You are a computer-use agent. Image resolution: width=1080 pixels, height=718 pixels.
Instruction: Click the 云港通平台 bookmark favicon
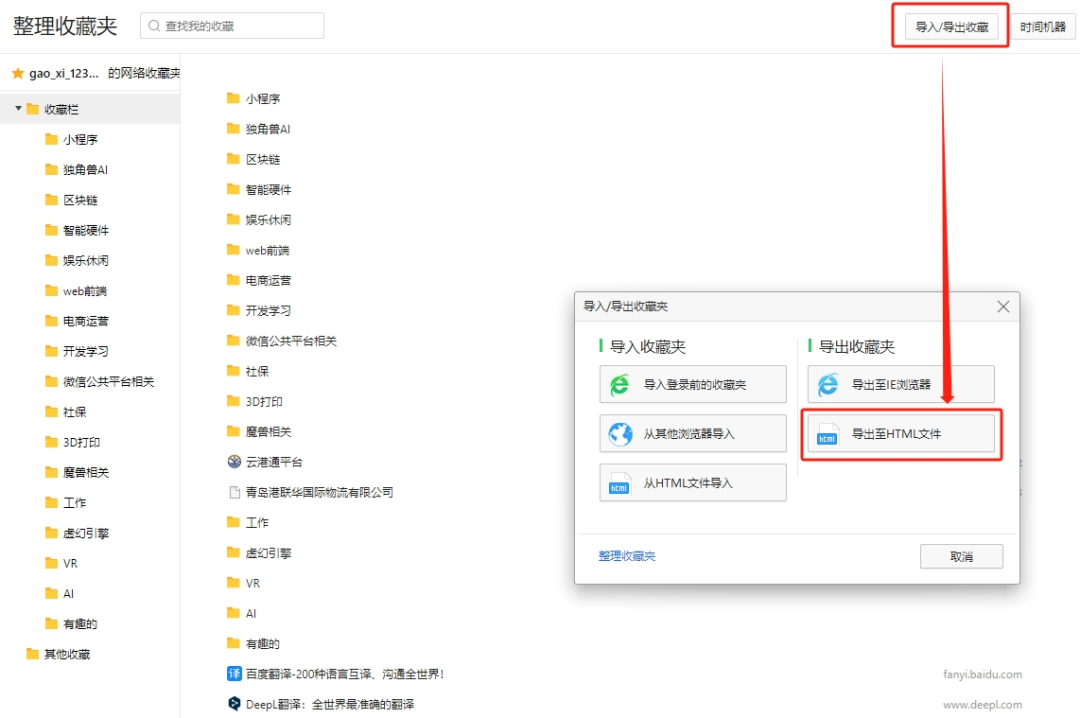234,462
